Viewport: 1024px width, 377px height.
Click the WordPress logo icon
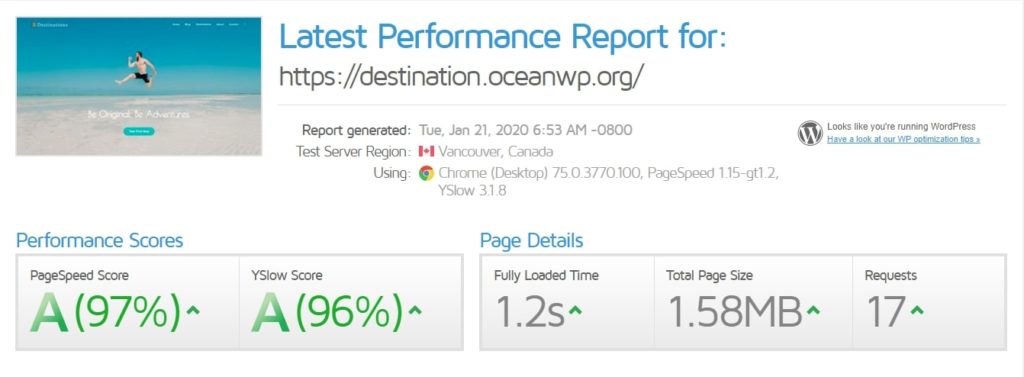tap(810, 133)
